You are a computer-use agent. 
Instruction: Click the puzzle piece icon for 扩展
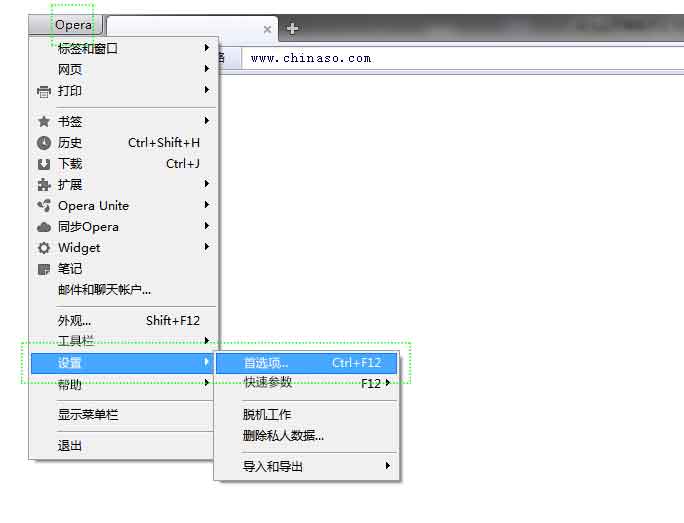[43, 185]
